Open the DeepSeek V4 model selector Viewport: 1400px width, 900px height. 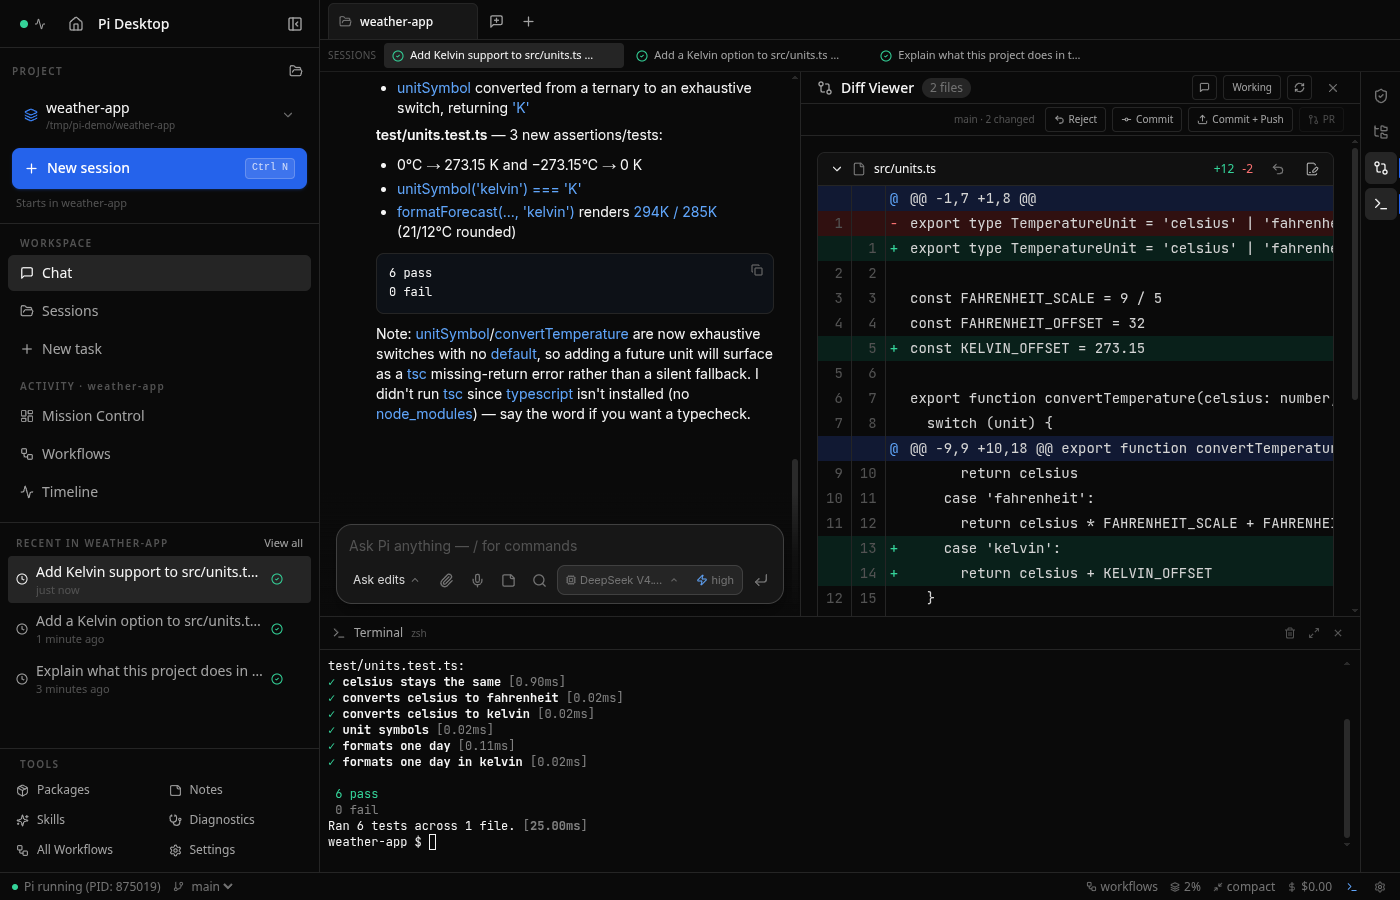(622, 580)
